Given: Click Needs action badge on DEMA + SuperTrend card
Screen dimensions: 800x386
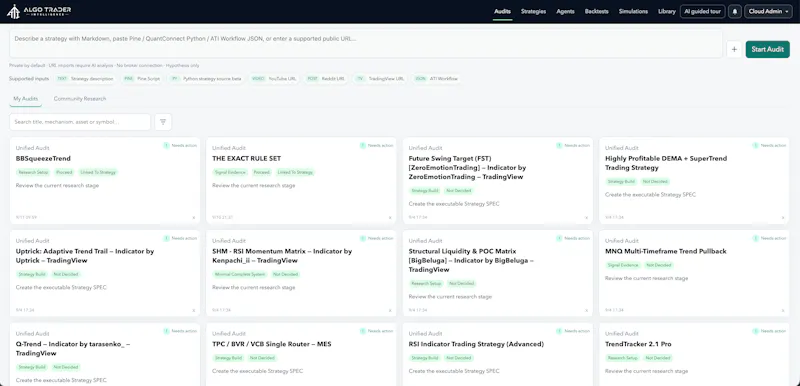Looking at the screenshot, I should pos(769,145).
